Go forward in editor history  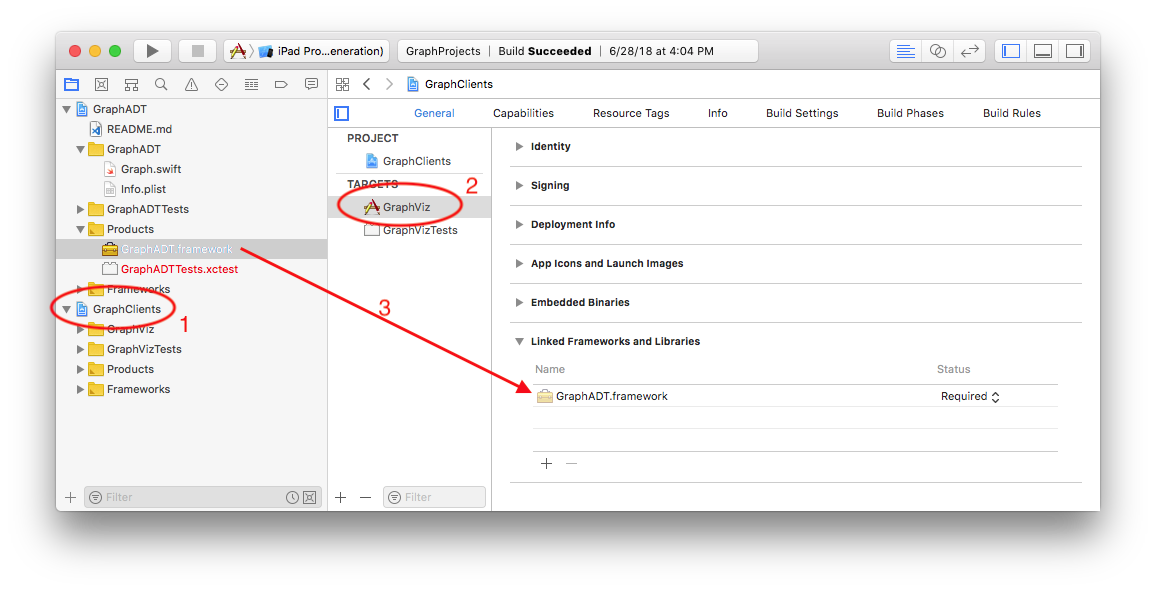click(389, 84)
